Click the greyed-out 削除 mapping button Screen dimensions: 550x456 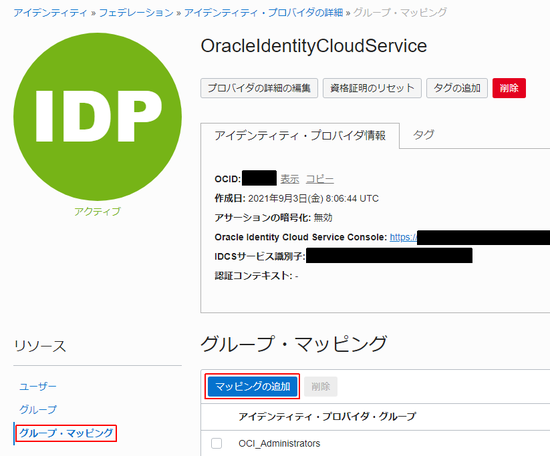coord(321,387)
